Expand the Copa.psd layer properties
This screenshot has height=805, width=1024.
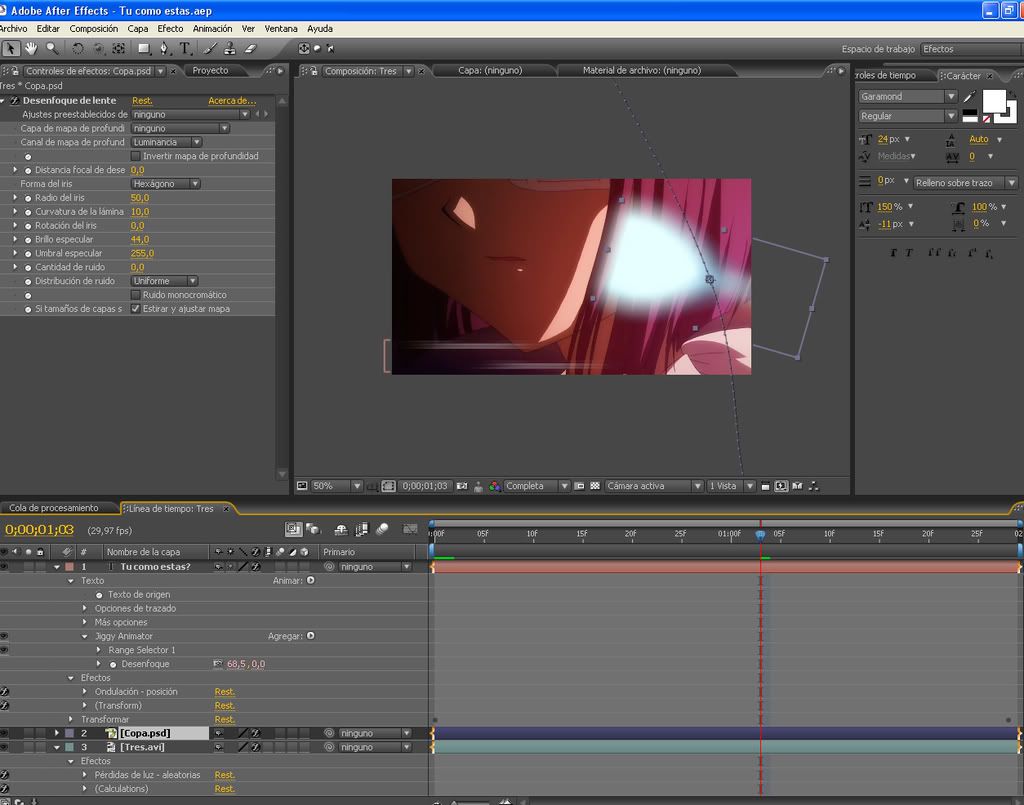(x=57, y=733)
